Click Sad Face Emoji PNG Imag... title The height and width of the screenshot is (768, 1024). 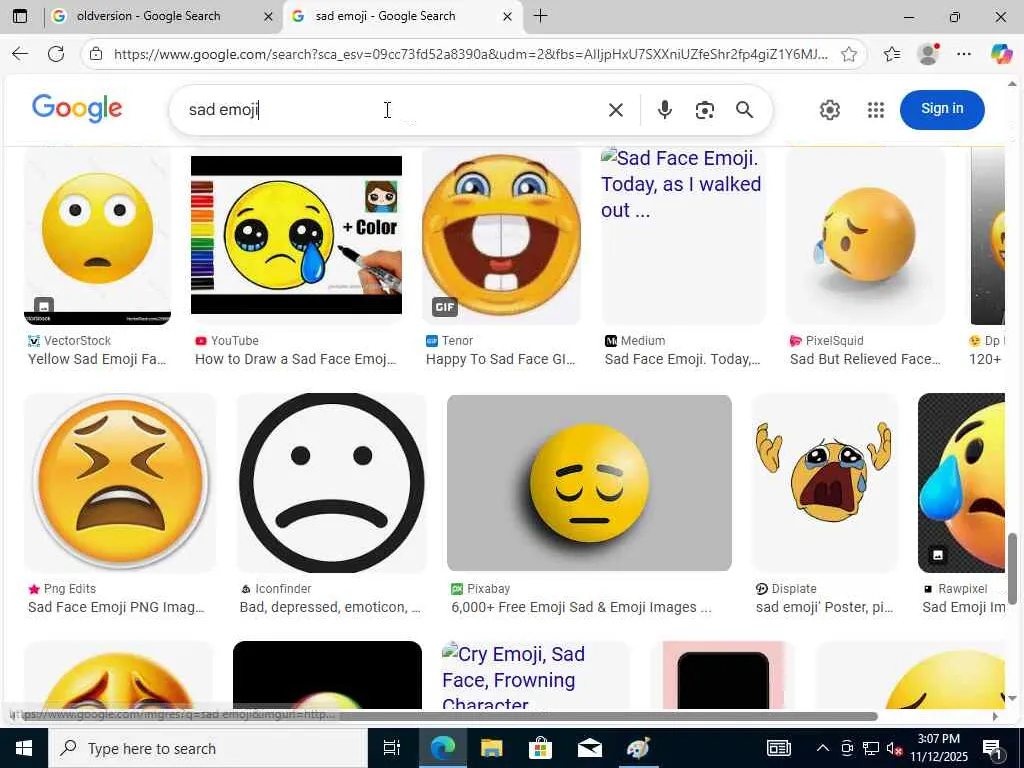click(x=116, y=607)
